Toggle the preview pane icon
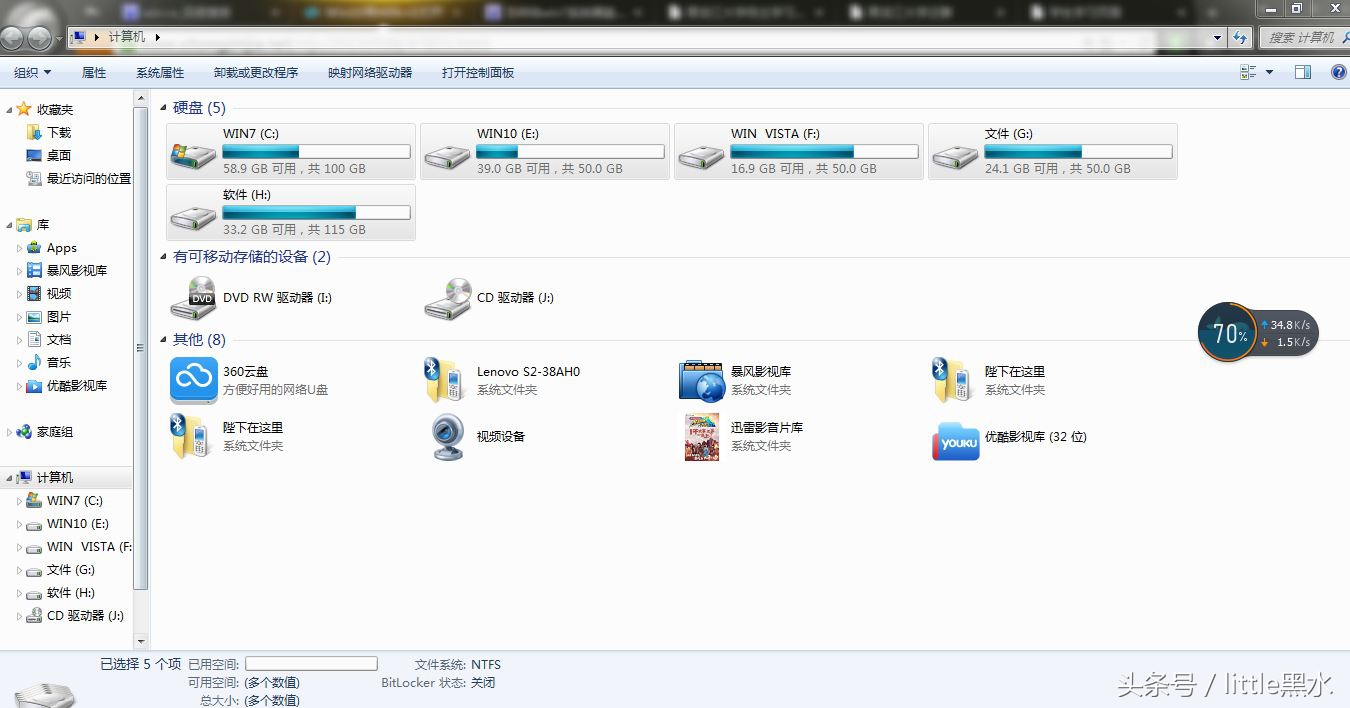 [1302, 72]
